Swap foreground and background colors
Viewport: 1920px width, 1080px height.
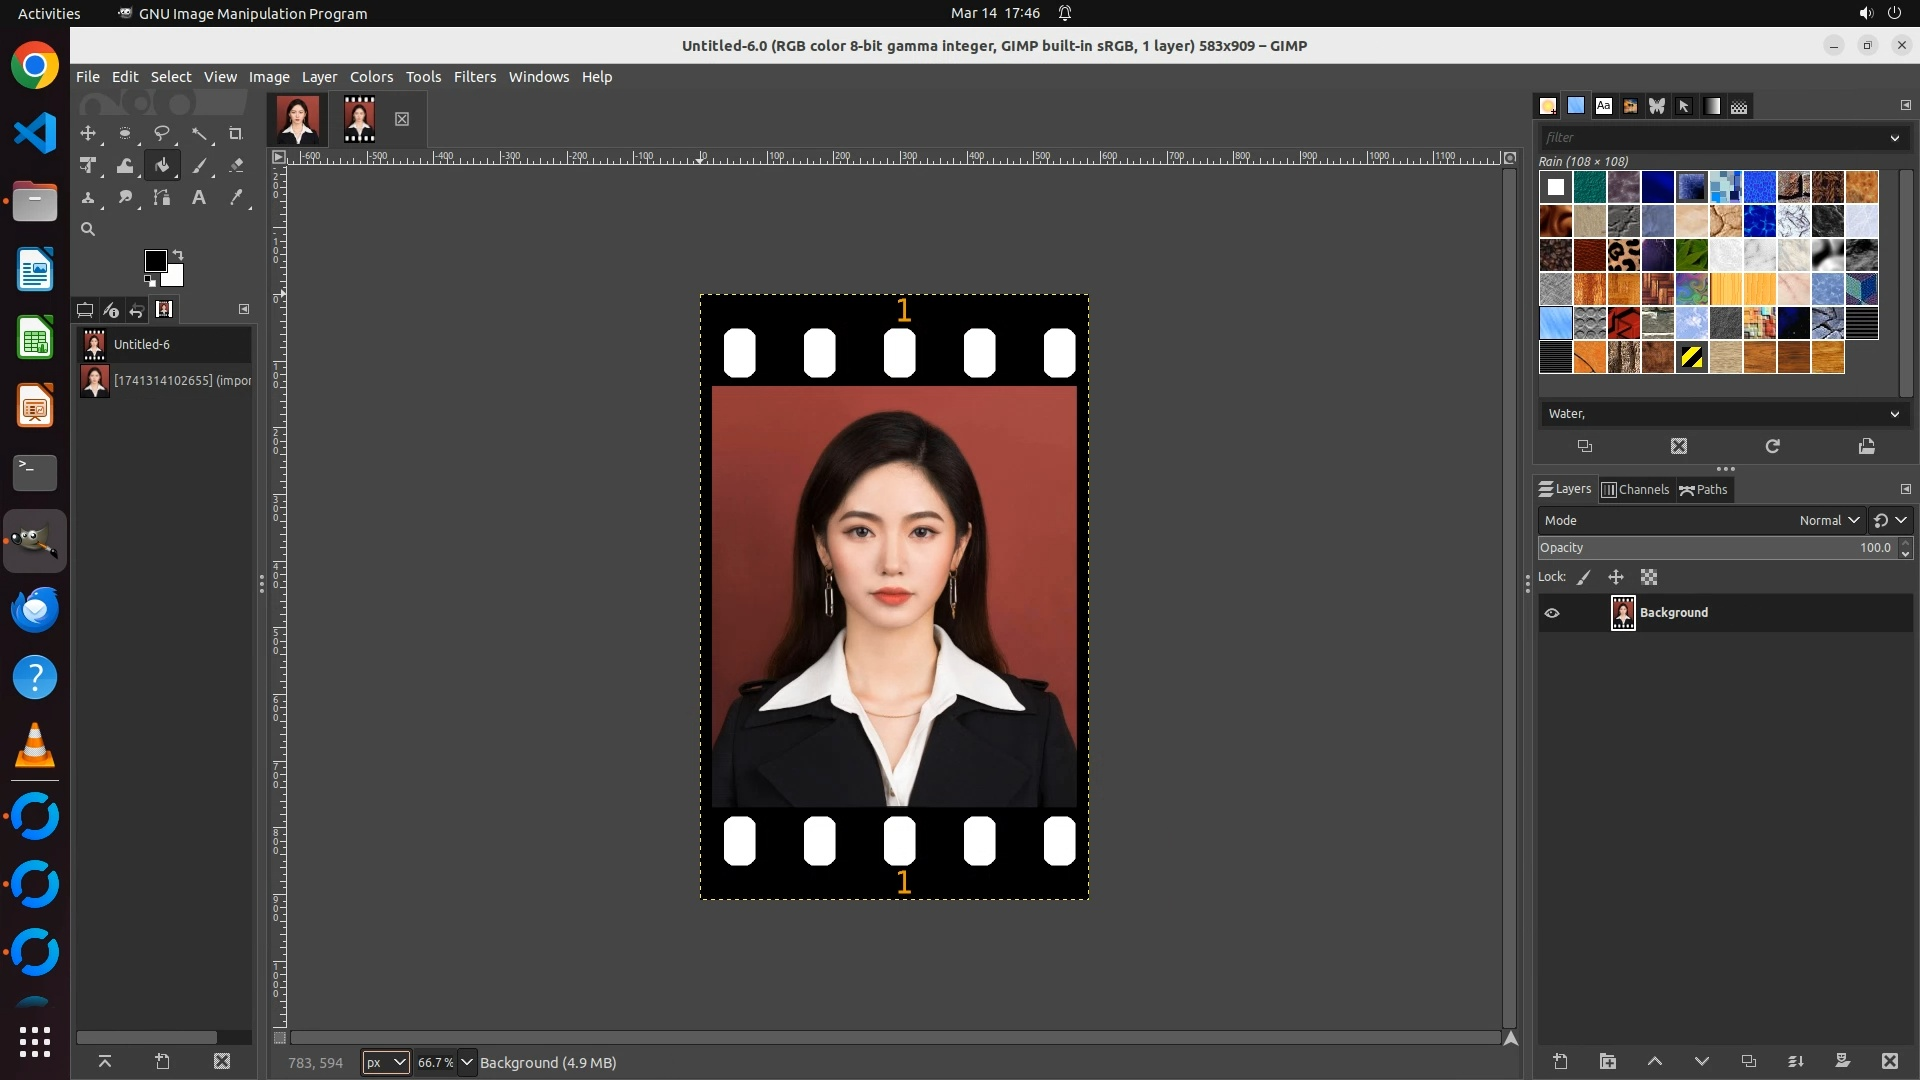click(178, 255)
